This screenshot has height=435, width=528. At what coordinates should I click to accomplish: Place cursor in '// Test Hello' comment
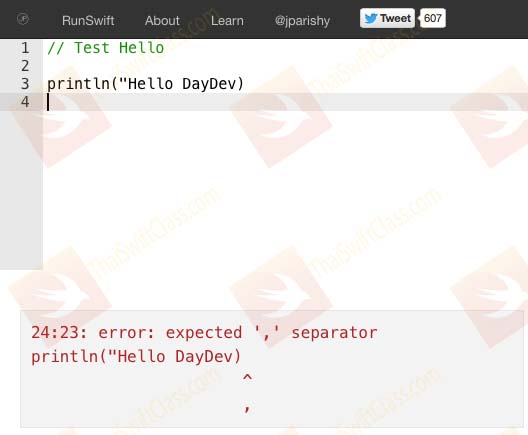coord(106,48)
